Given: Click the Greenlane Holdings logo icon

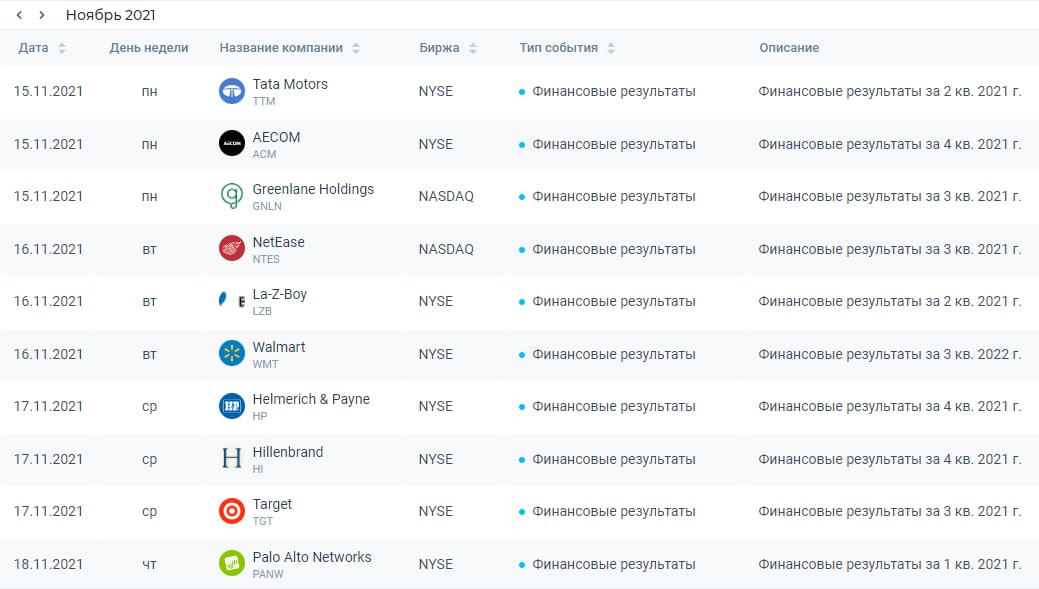Looking at the screenshot, I should [232, 196].
